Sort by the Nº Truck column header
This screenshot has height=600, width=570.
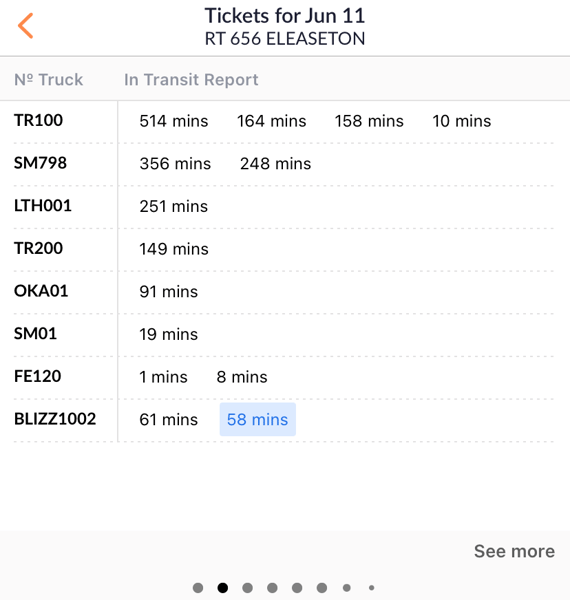tap(49, 80)
